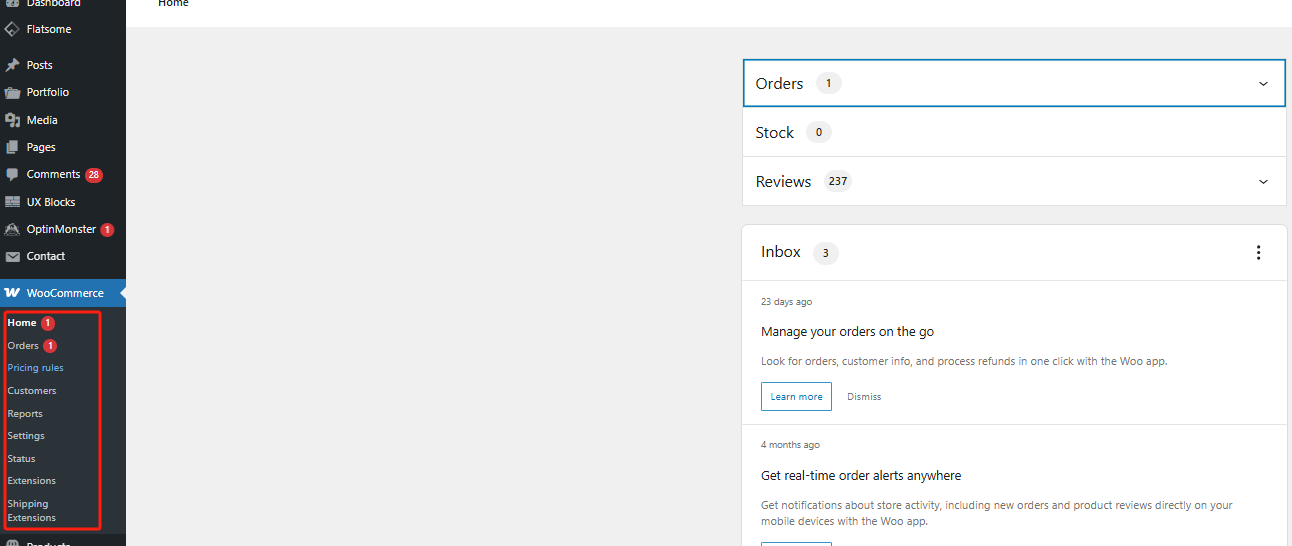Click Learn more on orders message
This screenshot has width=1292, height=546.
pos(796,397)
